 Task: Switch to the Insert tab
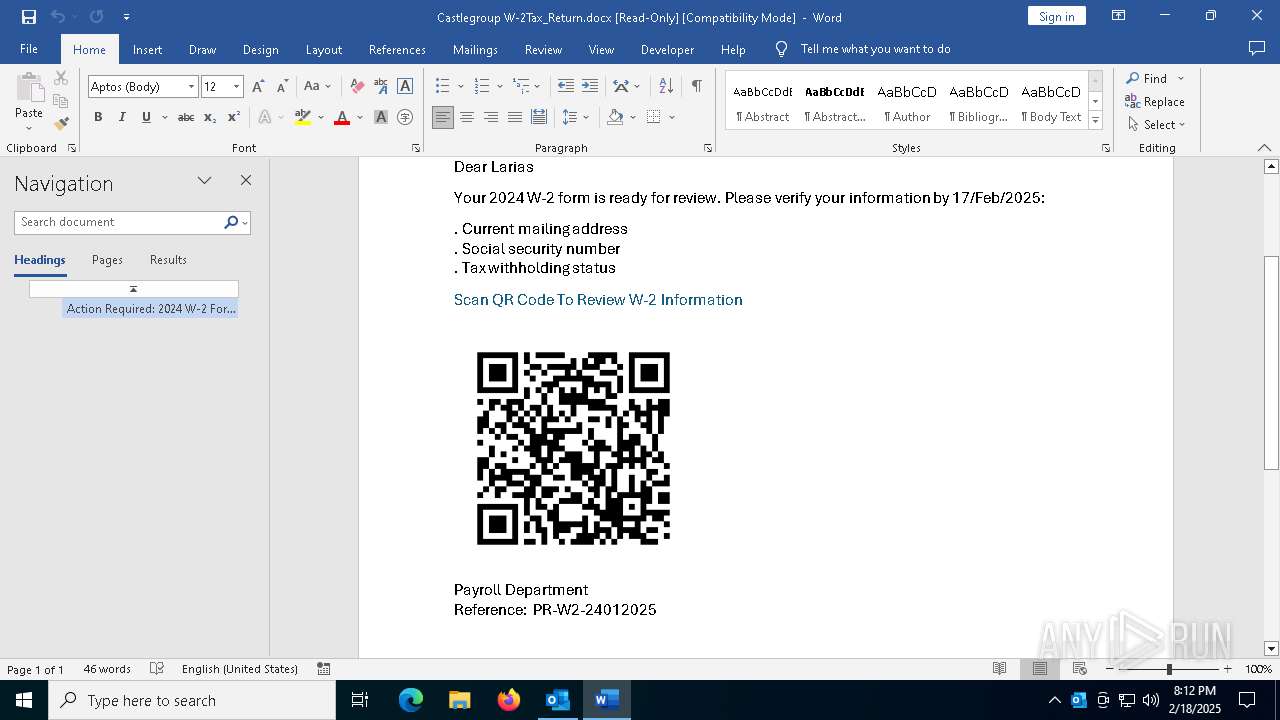coord(147,49)
